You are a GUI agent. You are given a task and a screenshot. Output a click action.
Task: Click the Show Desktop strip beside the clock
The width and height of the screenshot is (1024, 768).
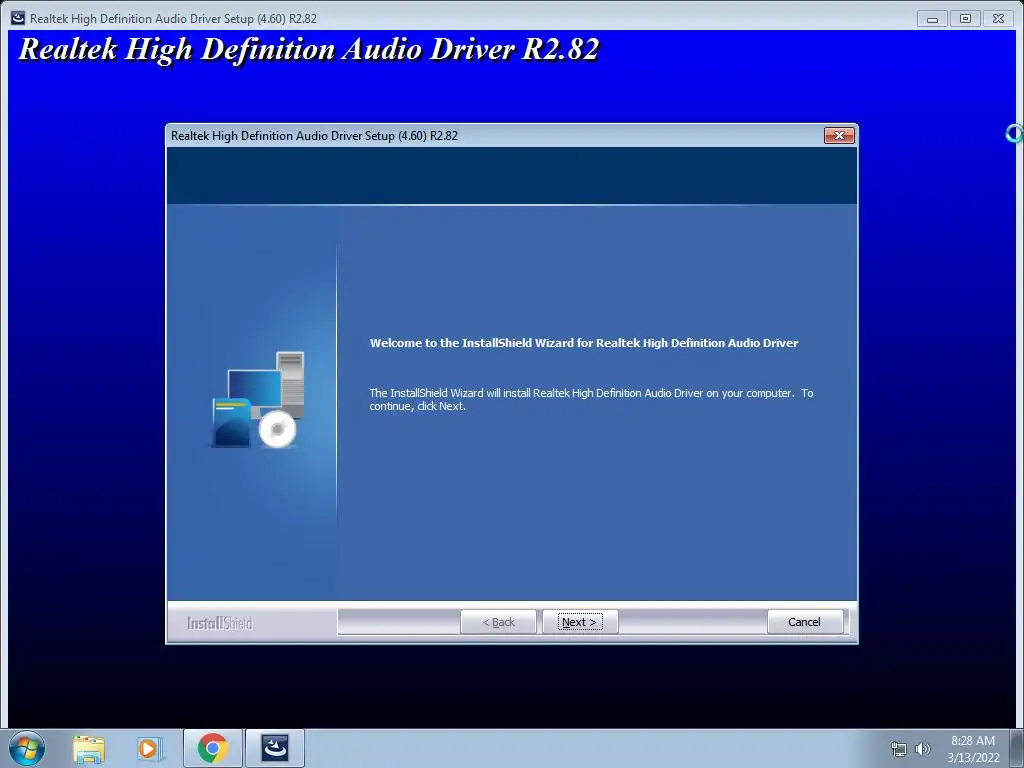pos(1017,748)
